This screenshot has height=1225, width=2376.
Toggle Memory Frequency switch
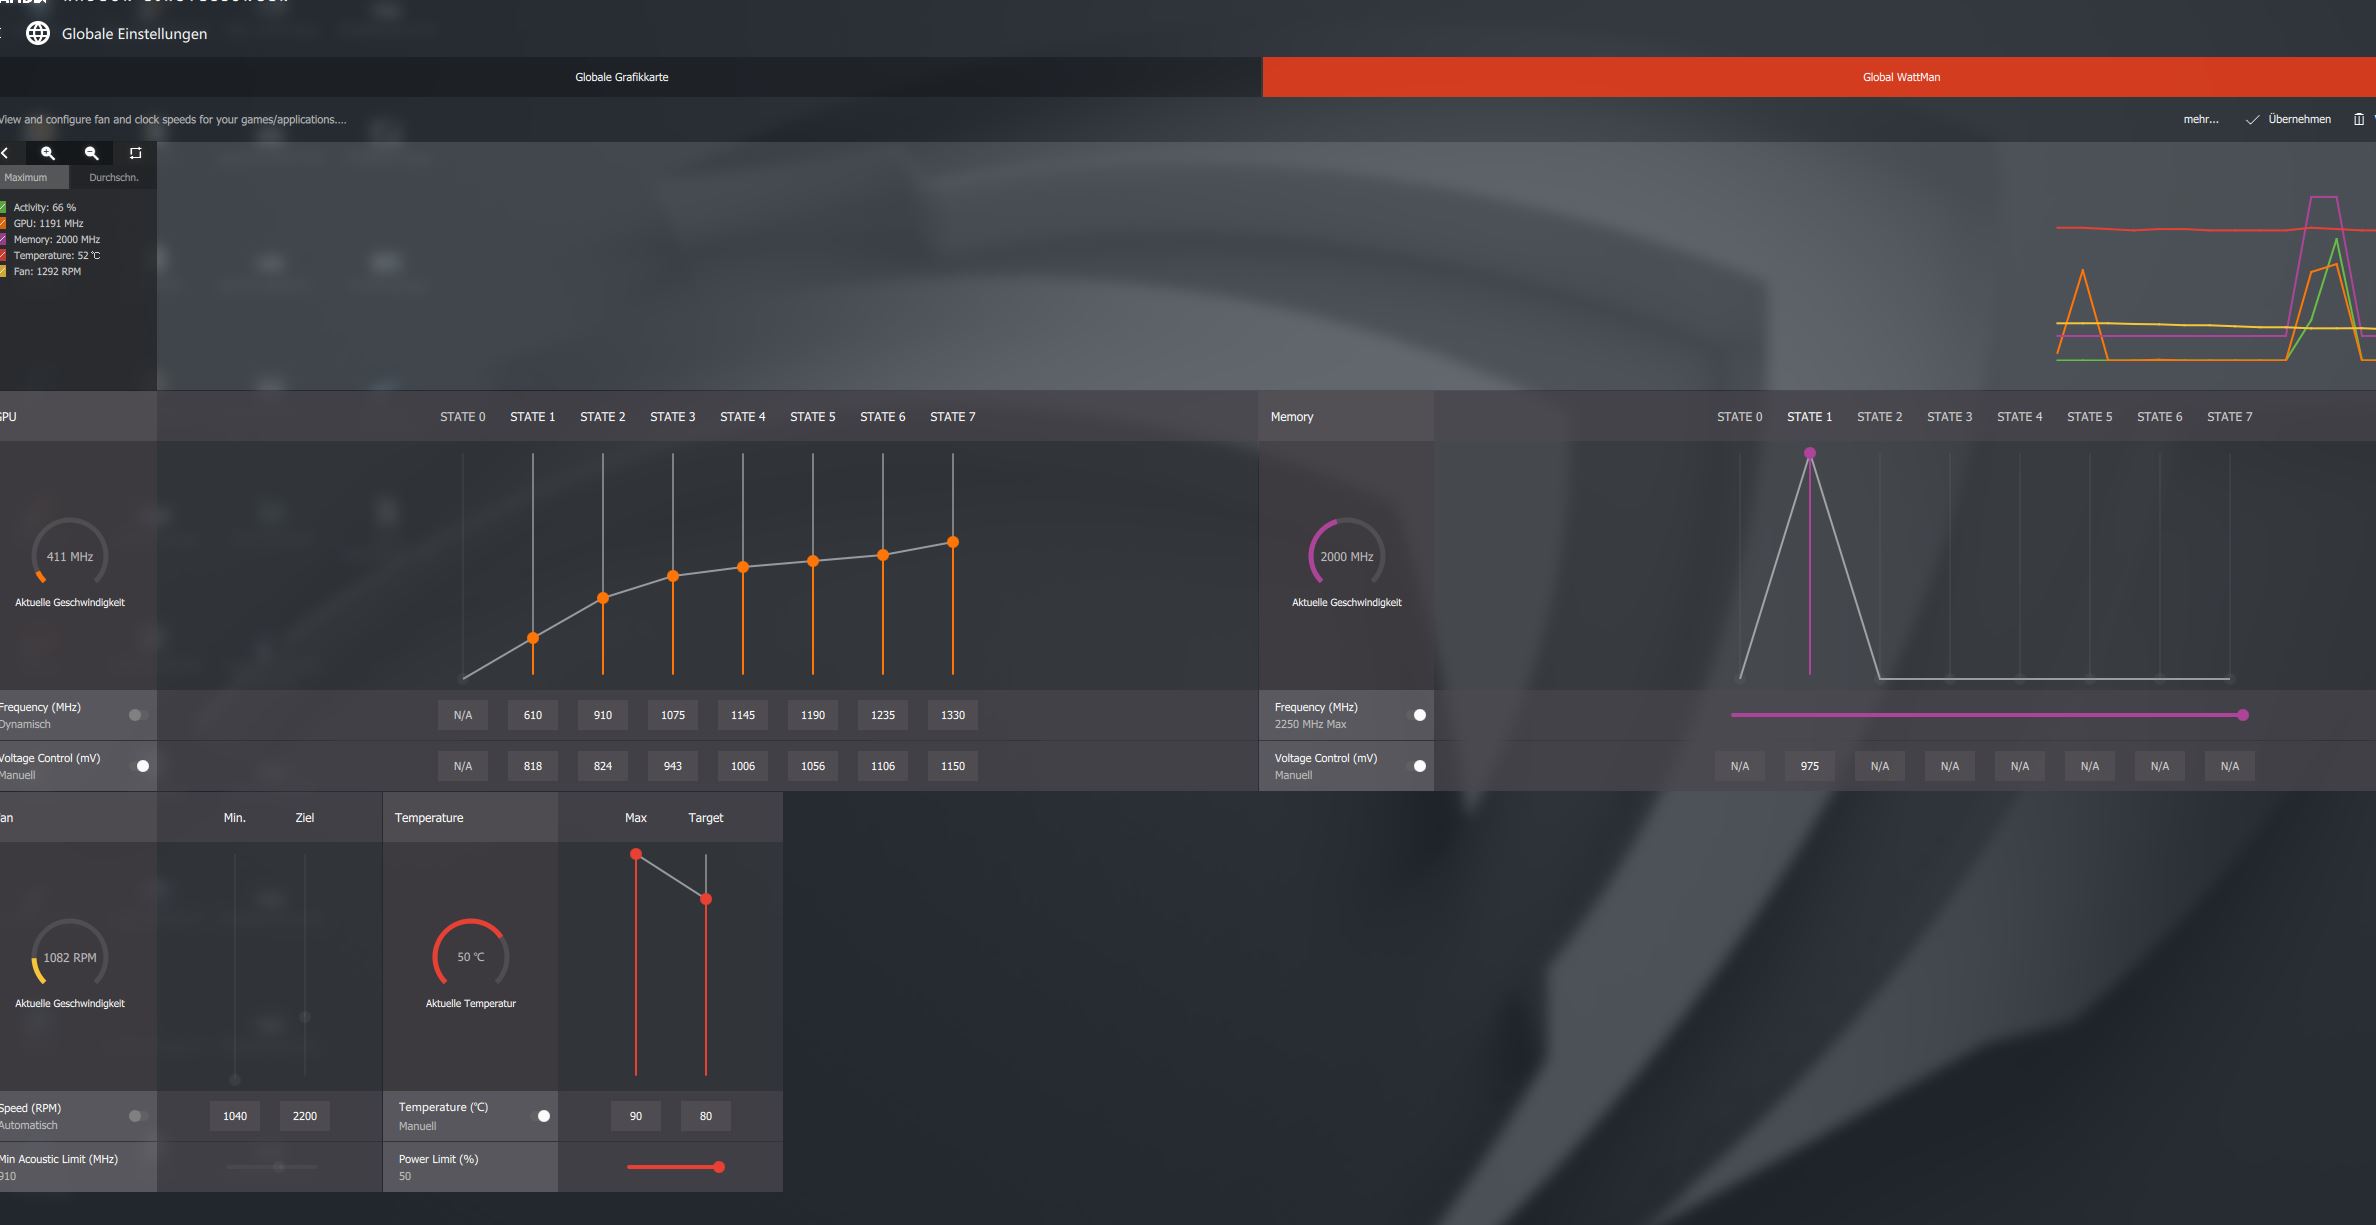click(x=1416, y=715)
